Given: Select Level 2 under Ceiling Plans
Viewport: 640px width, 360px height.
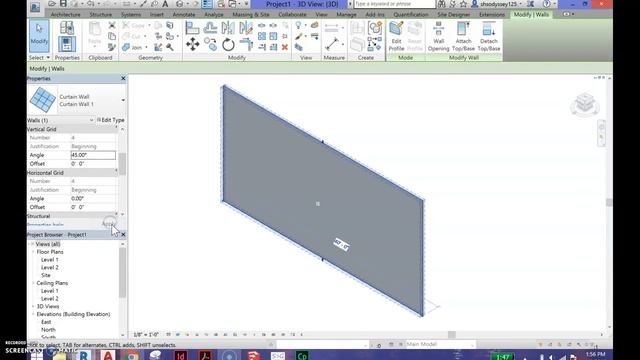Looking at the screenshot, I should (x=50, y=298).
